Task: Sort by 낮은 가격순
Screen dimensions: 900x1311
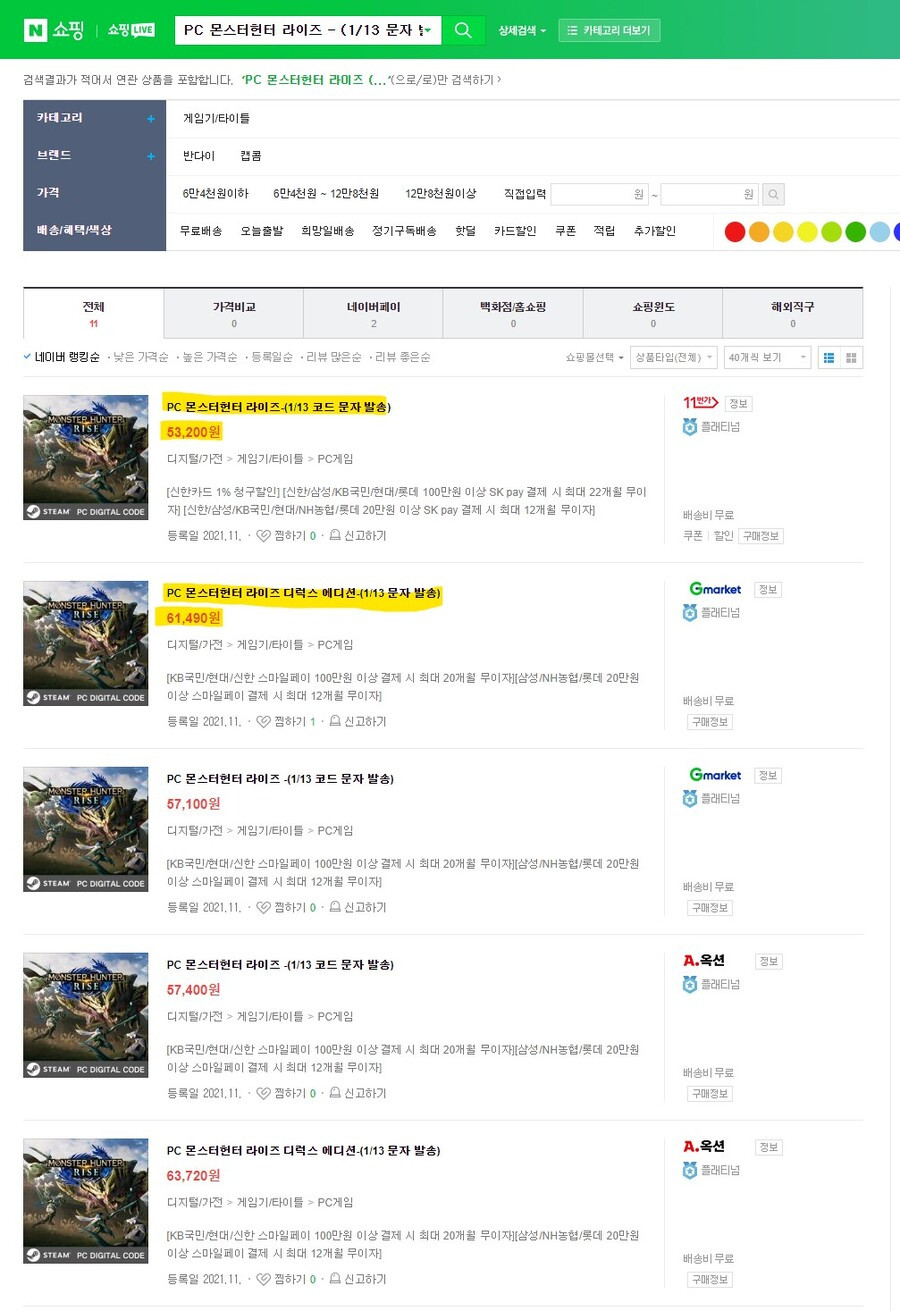Action: tap(138, 357)
